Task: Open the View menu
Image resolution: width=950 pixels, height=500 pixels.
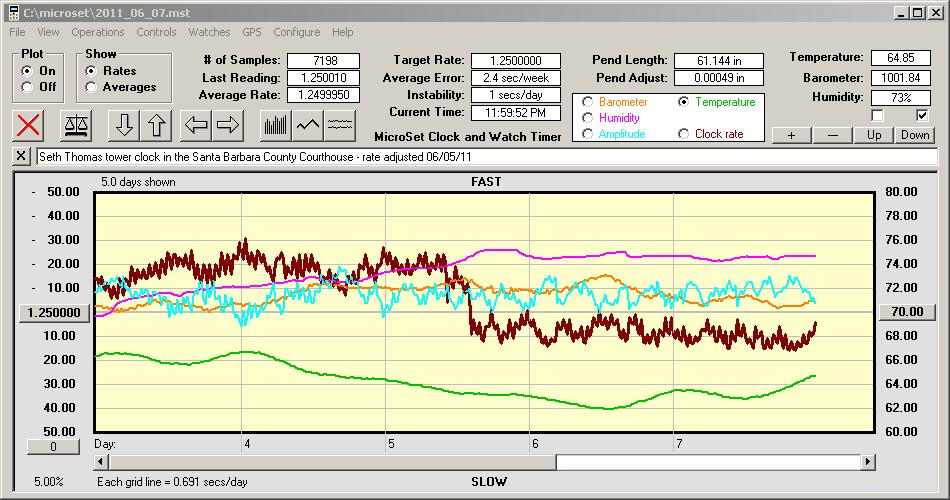Action: tap(48, 32)
